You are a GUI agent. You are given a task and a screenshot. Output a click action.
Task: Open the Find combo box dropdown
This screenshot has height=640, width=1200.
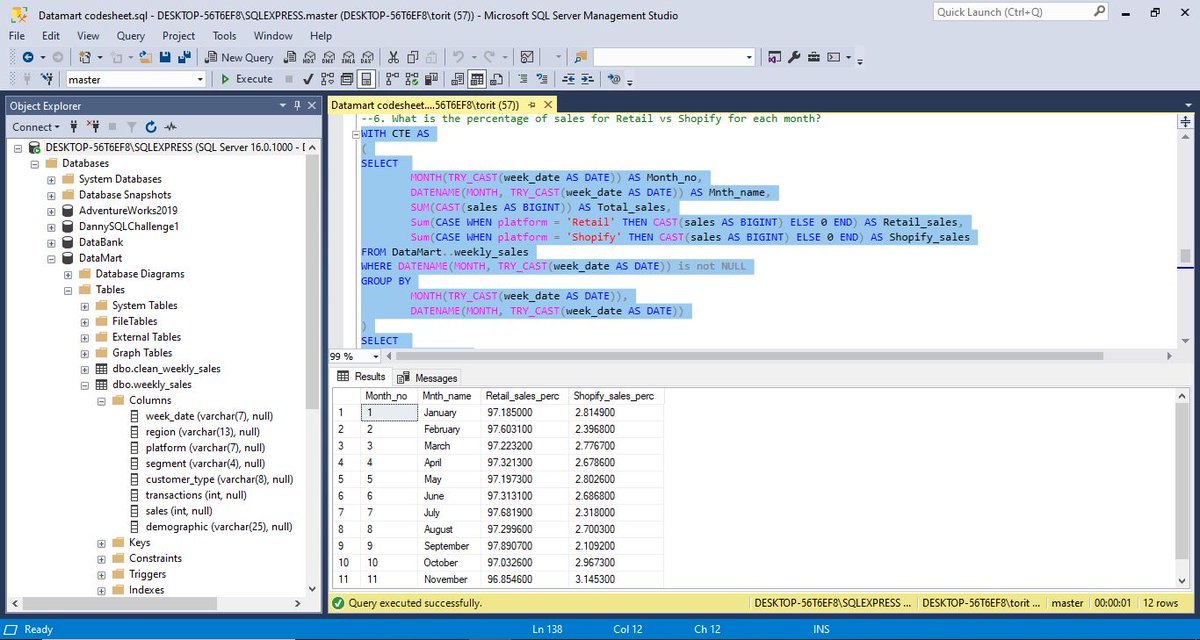tap(749, 58)
